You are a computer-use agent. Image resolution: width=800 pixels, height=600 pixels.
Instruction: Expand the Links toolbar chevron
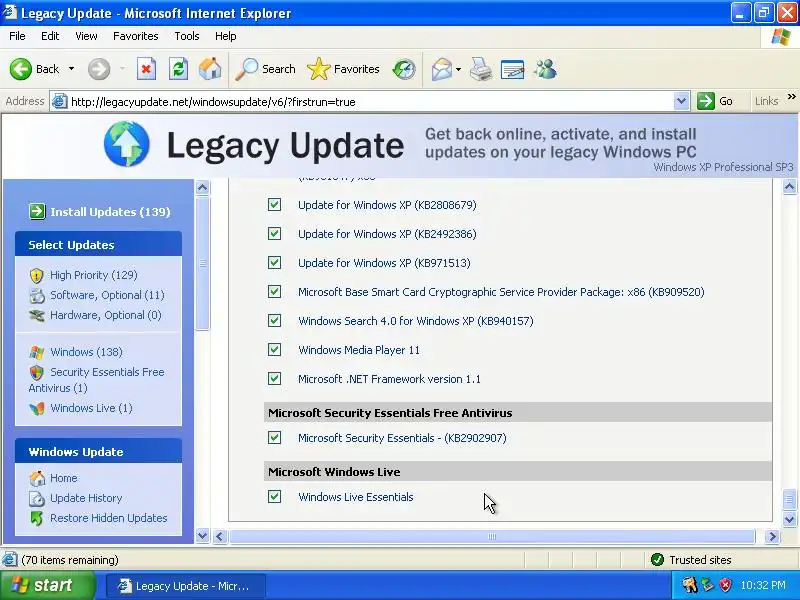(791, 97)
